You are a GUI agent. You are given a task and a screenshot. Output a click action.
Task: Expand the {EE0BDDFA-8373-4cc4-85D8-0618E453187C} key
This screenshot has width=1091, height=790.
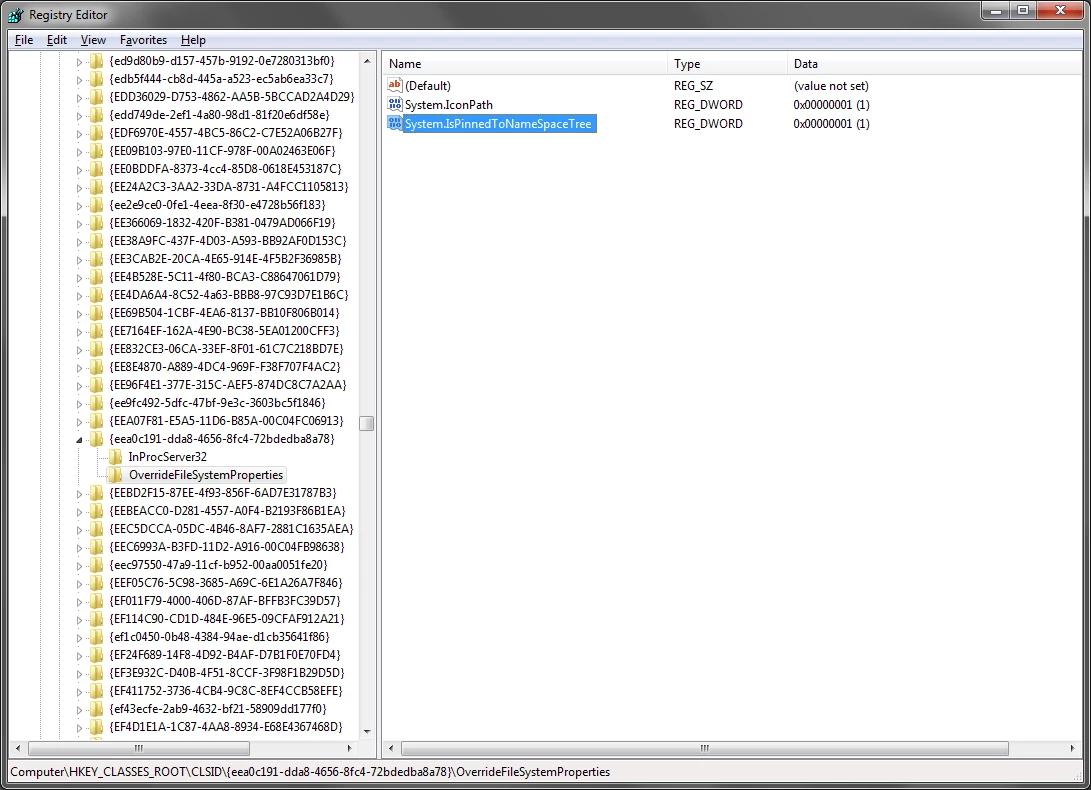(x=79, y=169)
